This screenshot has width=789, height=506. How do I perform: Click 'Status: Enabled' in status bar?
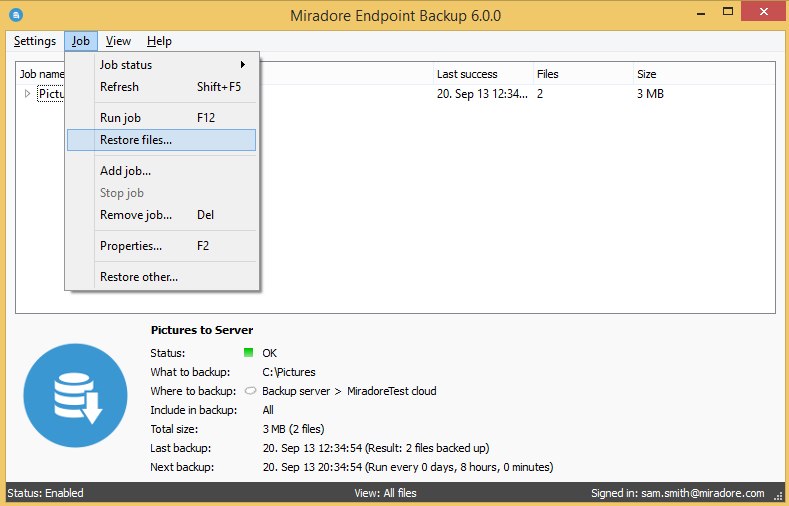[x=45, y=493]
